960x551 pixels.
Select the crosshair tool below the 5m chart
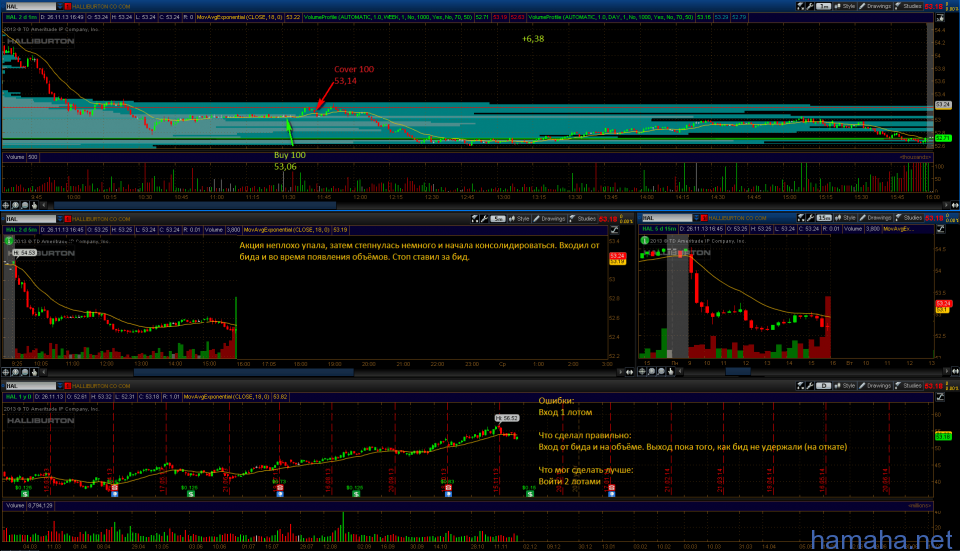(6, 372)
